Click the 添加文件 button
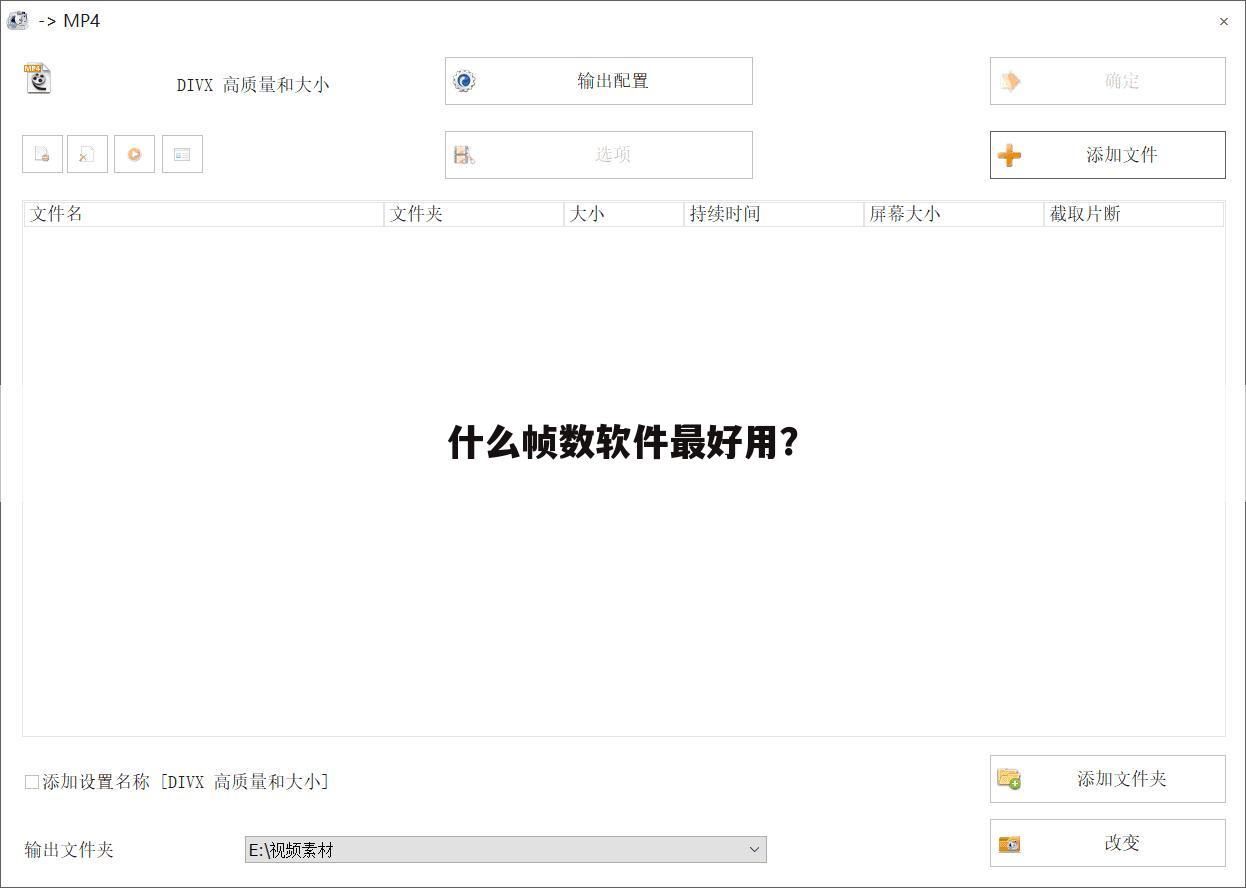 pyautogui.click(x=1107, y=155)
